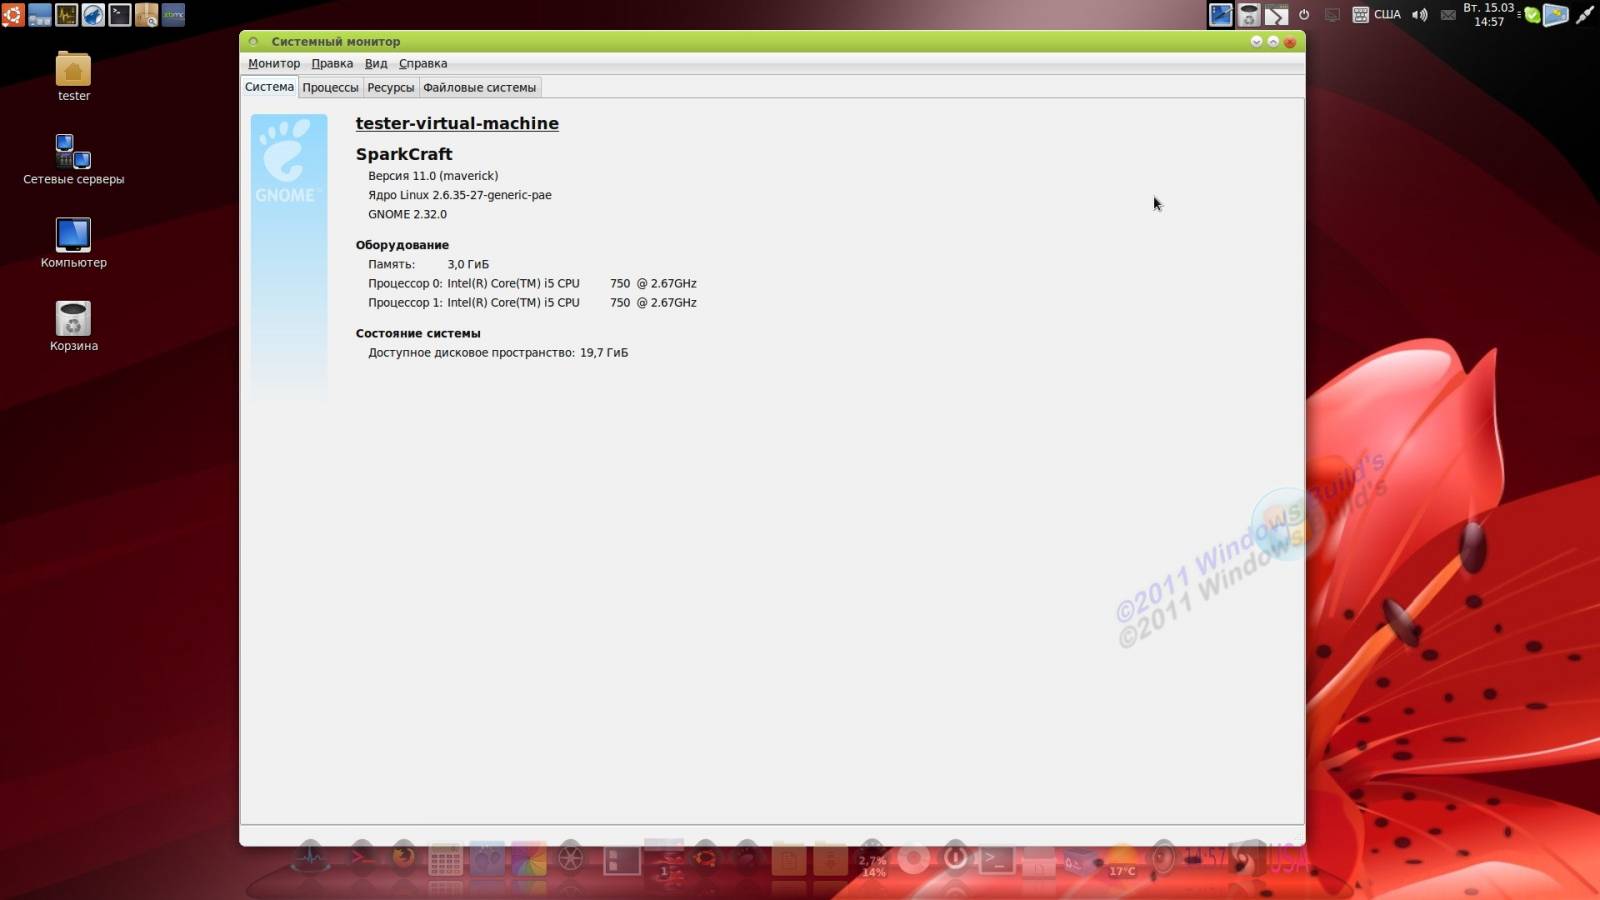The height and width of the screenshot is (900, 1600).
Task: Click the Оборудование section heading
Action: pyautogui.click(x=402, y=245)
